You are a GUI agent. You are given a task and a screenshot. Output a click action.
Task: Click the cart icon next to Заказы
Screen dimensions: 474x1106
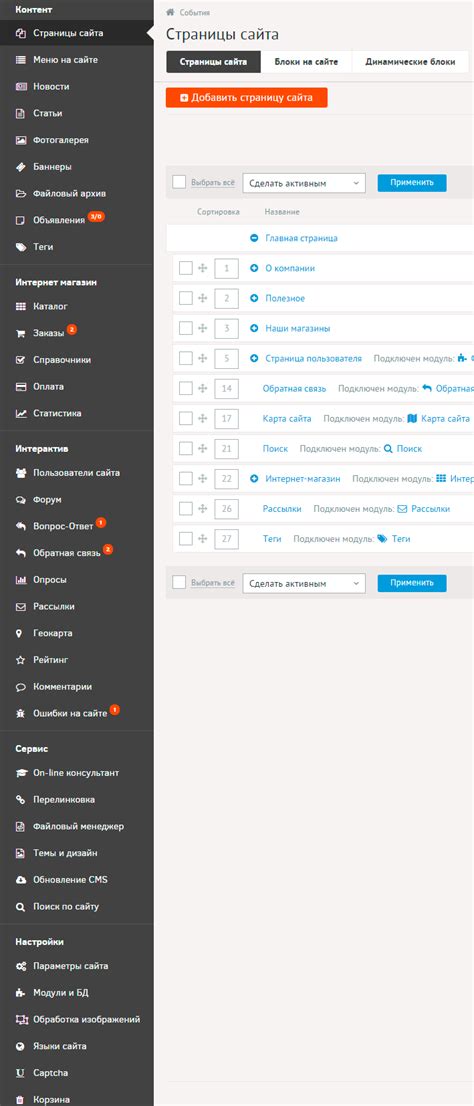point(20,333)
